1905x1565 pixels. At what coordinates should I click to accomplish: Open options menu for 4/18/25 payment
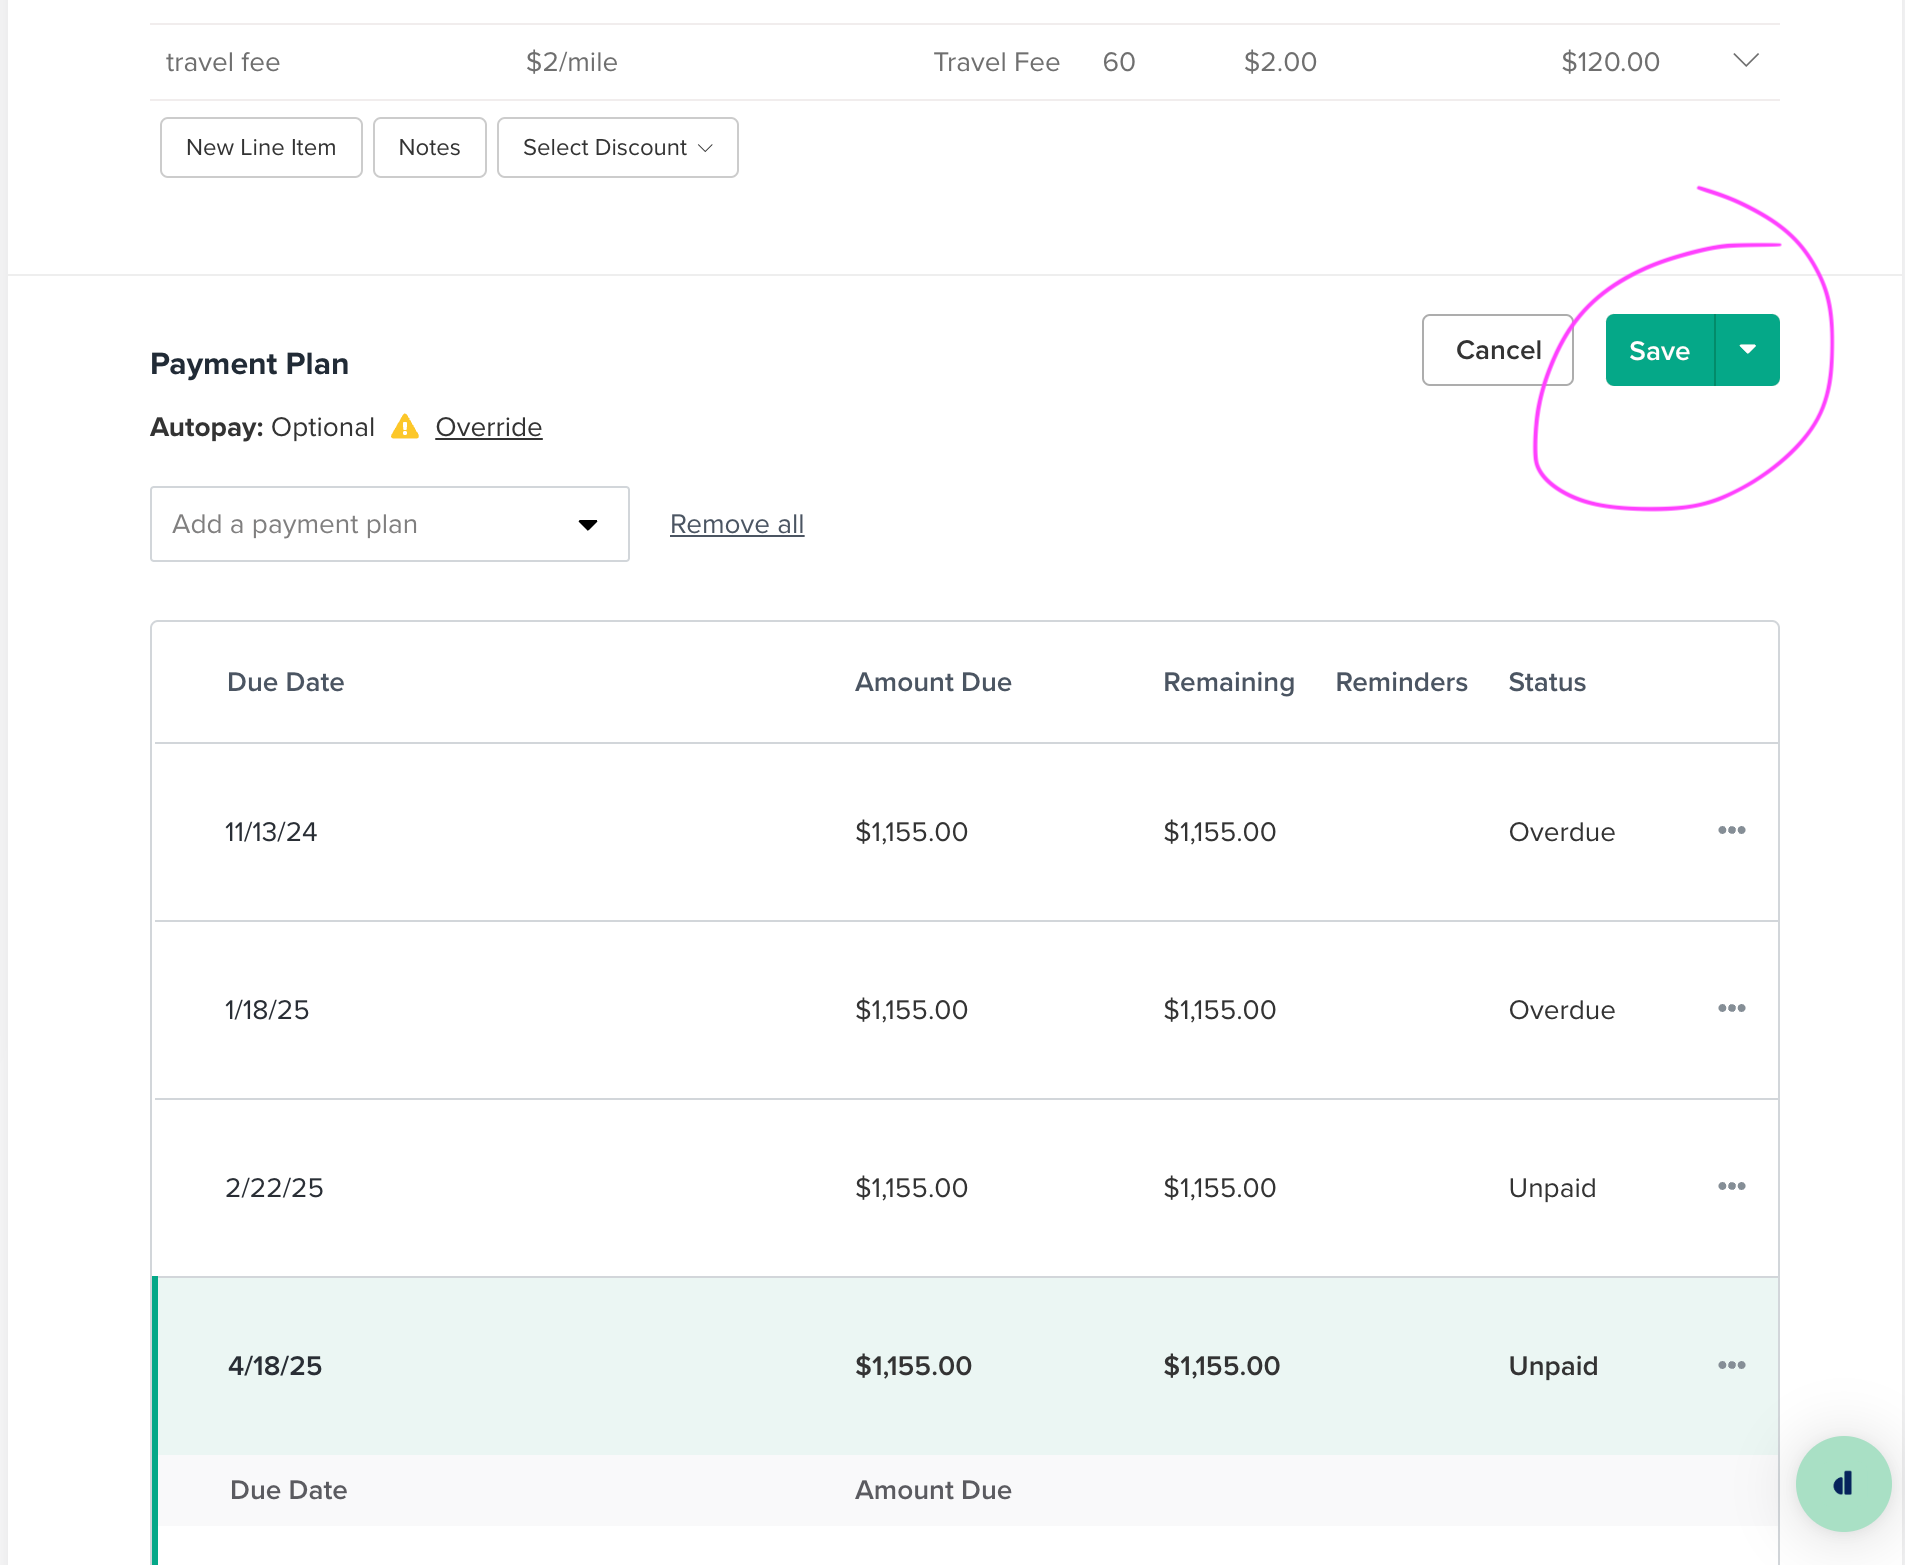tap(1731, 1365)
